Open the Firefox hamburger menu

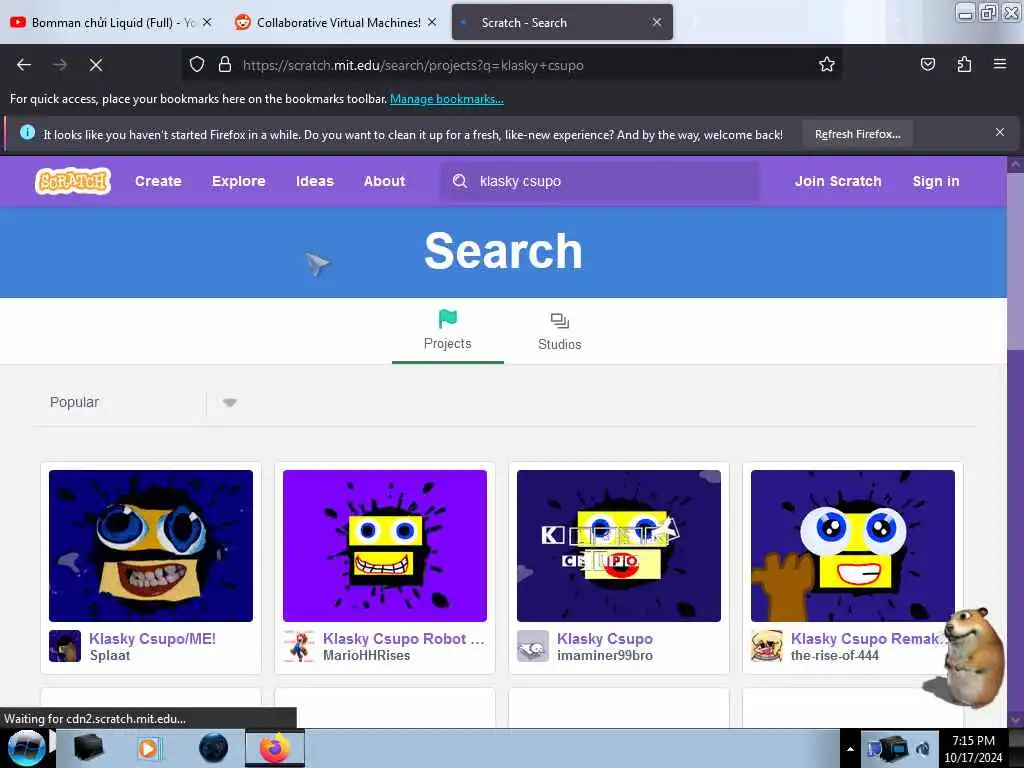coord(999,64)
